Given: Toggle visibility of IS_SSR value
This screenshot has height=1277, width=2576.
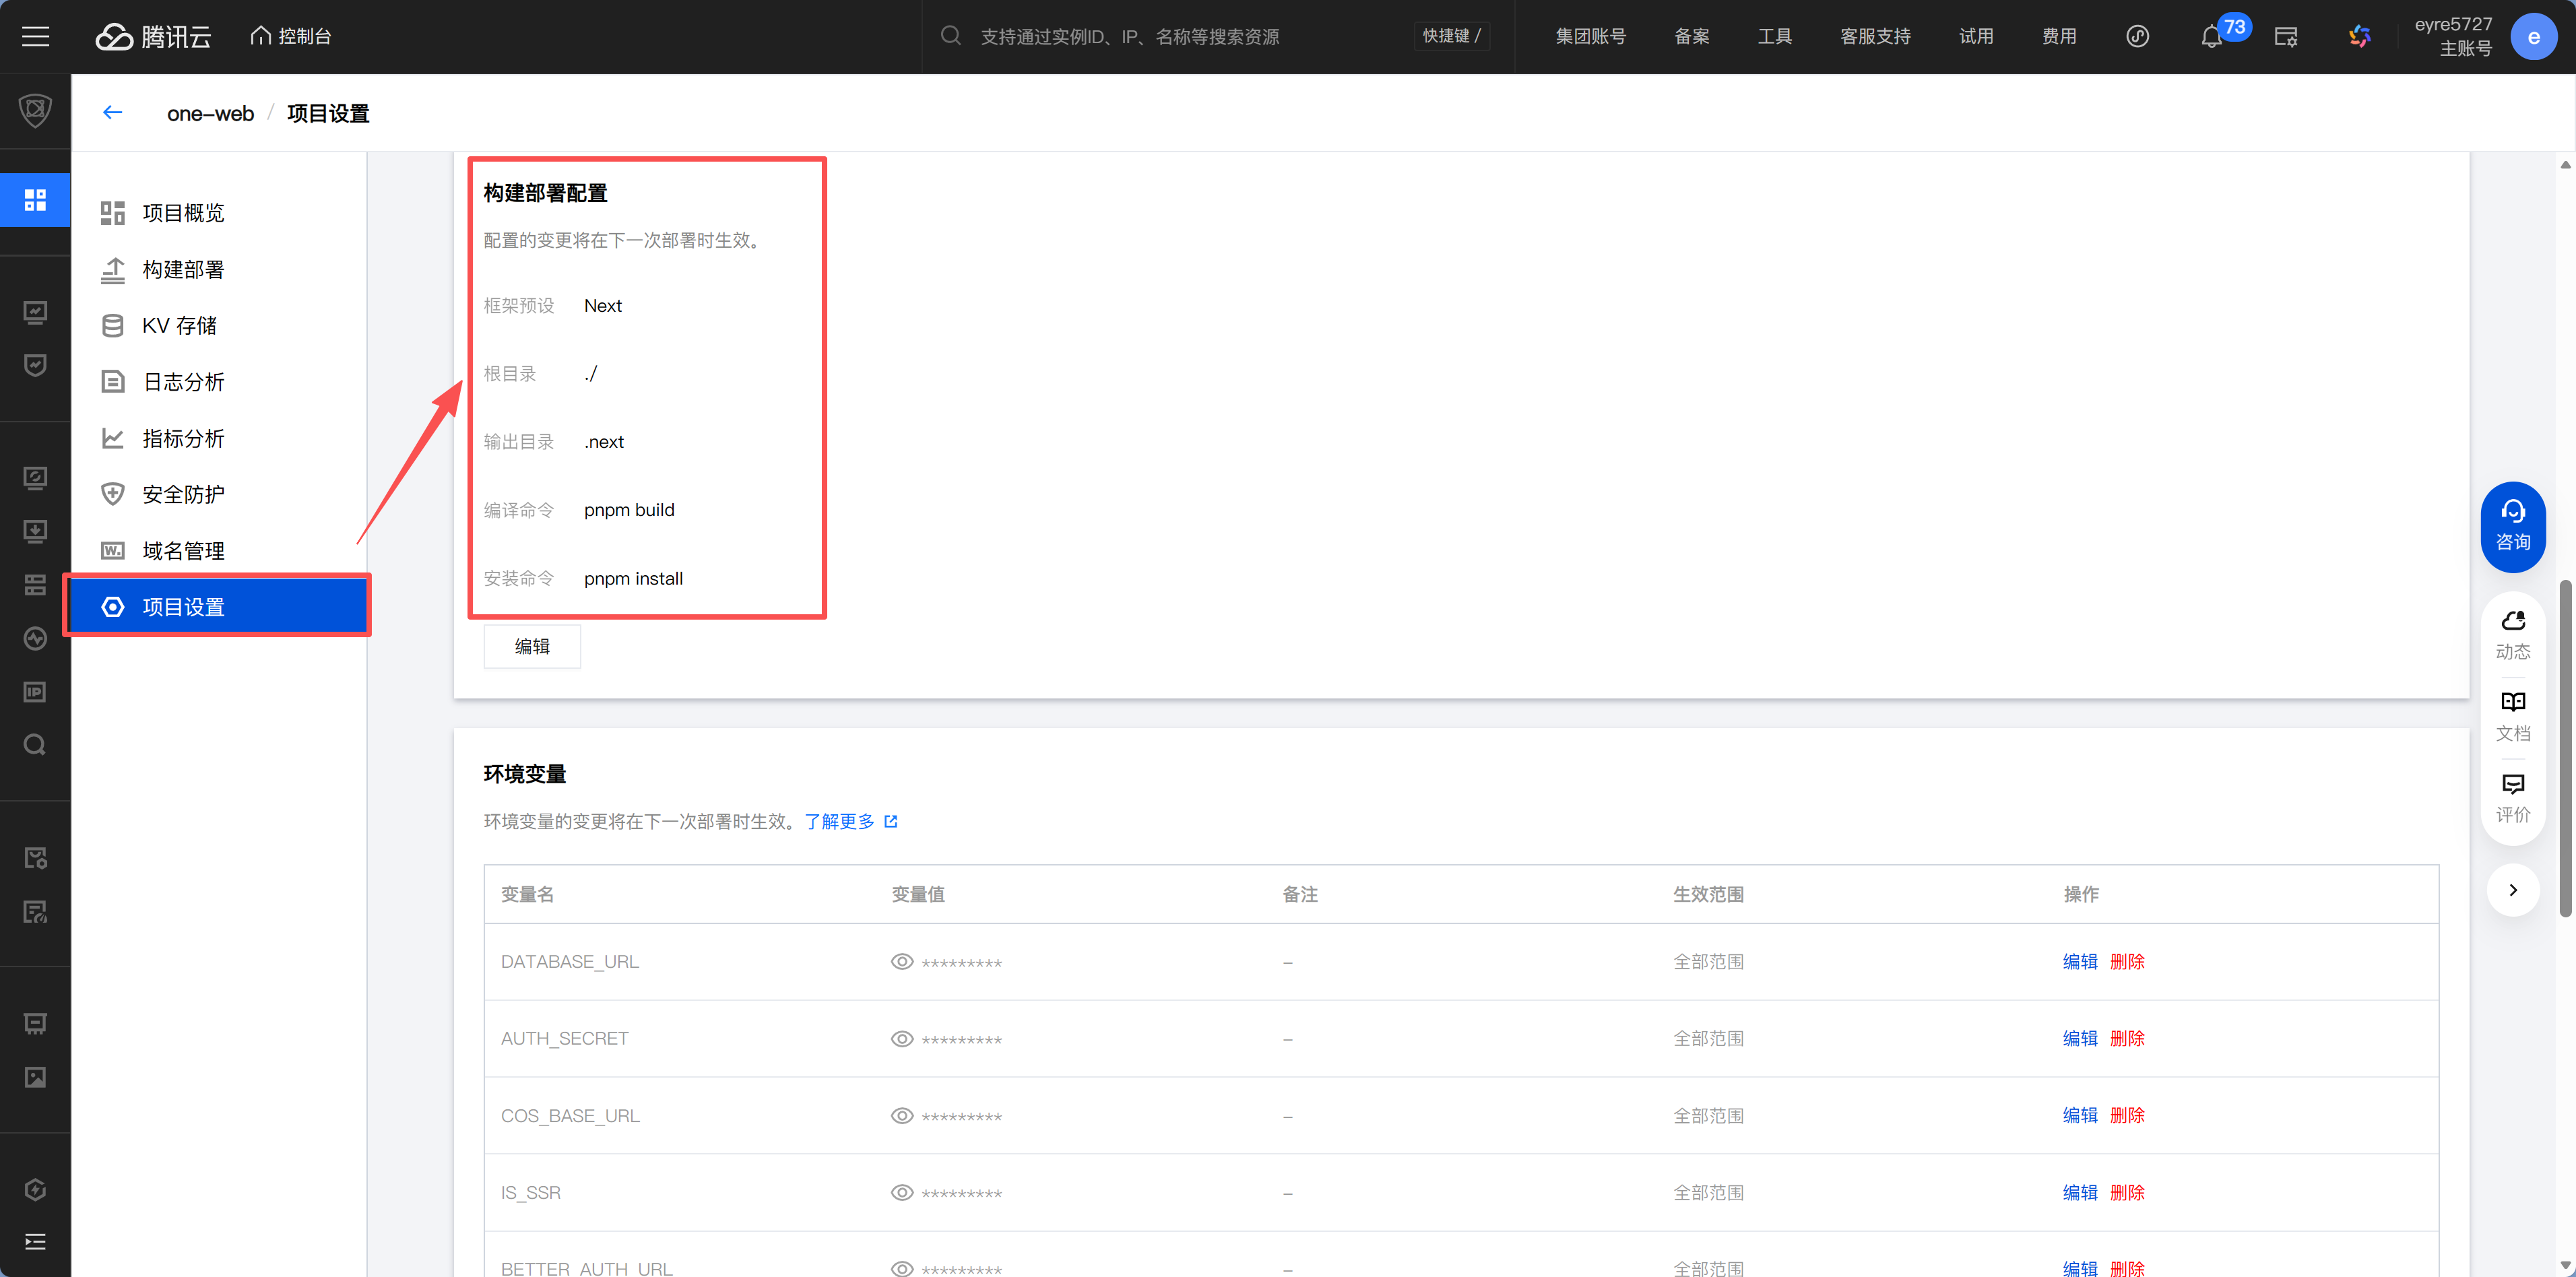Looking at the screenshot, I should point(901,1192).
